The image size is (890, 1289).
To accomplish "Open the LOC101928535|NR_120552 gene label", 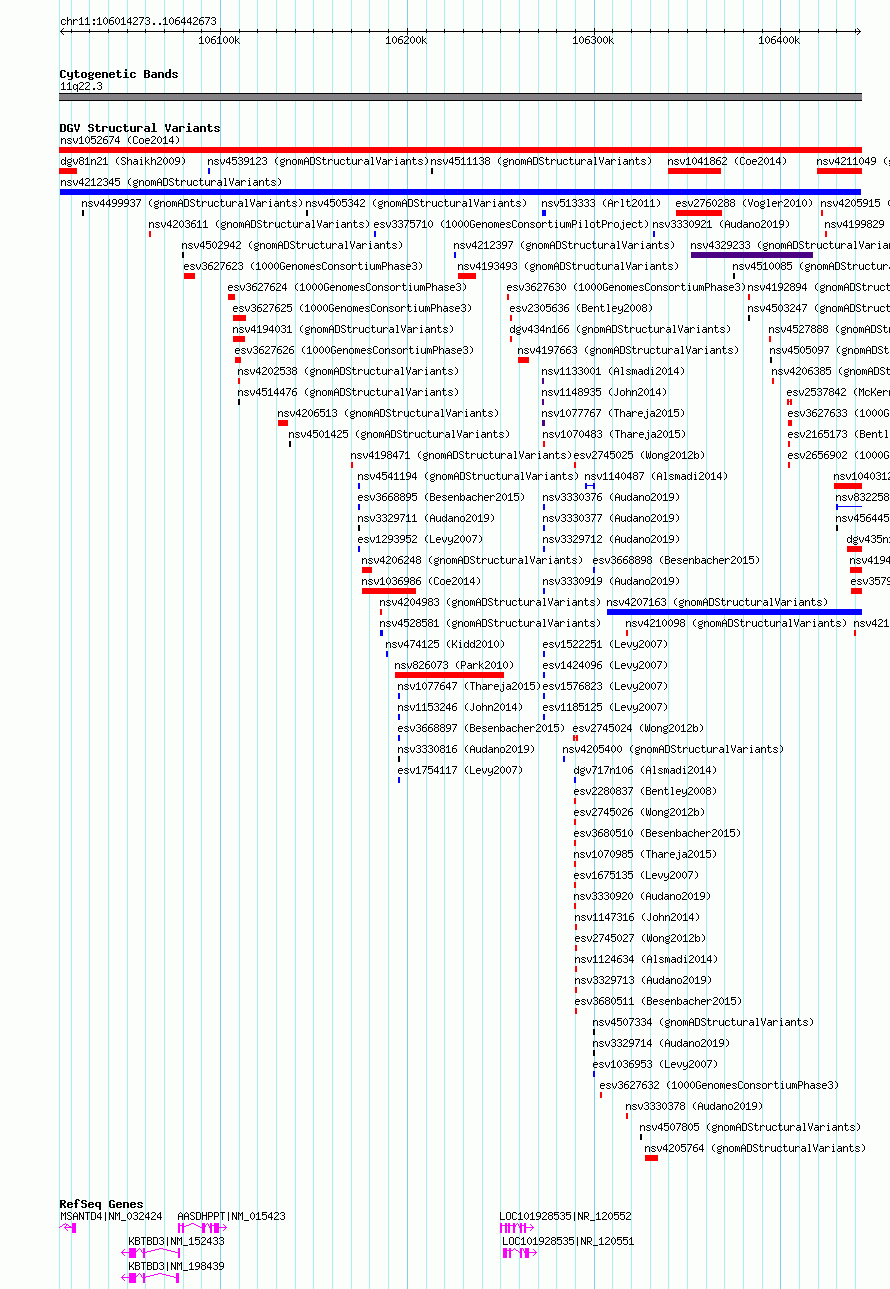I will (566, 1216).
